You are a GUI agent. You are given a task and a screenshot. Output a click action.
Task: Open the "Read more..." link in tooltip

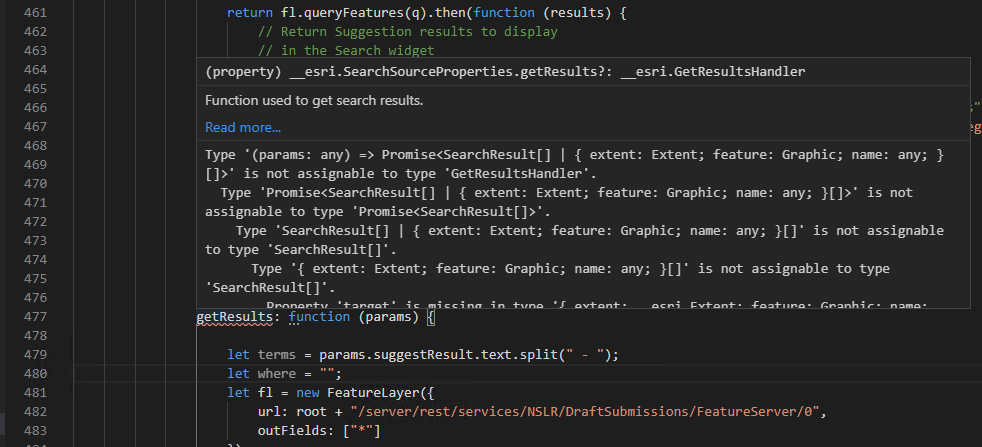243,127
